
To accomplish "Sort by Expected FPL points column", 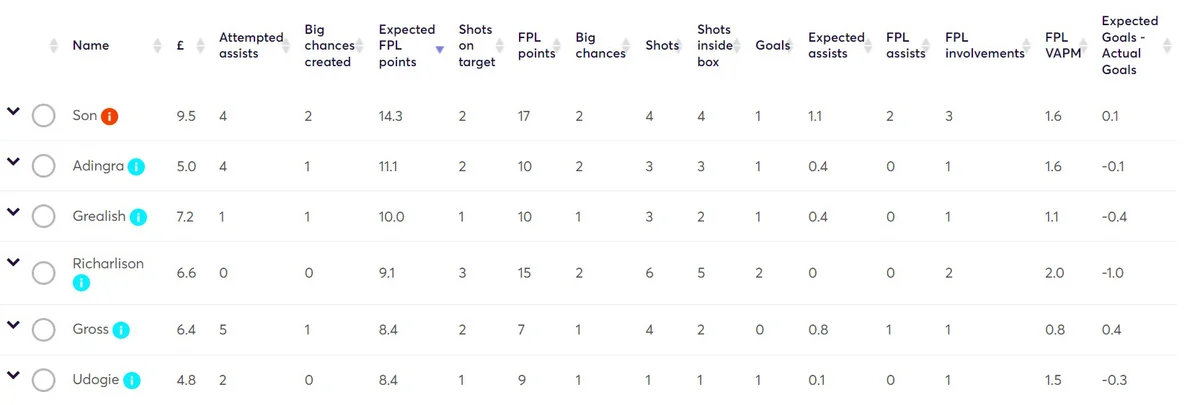I will point(405,46).
